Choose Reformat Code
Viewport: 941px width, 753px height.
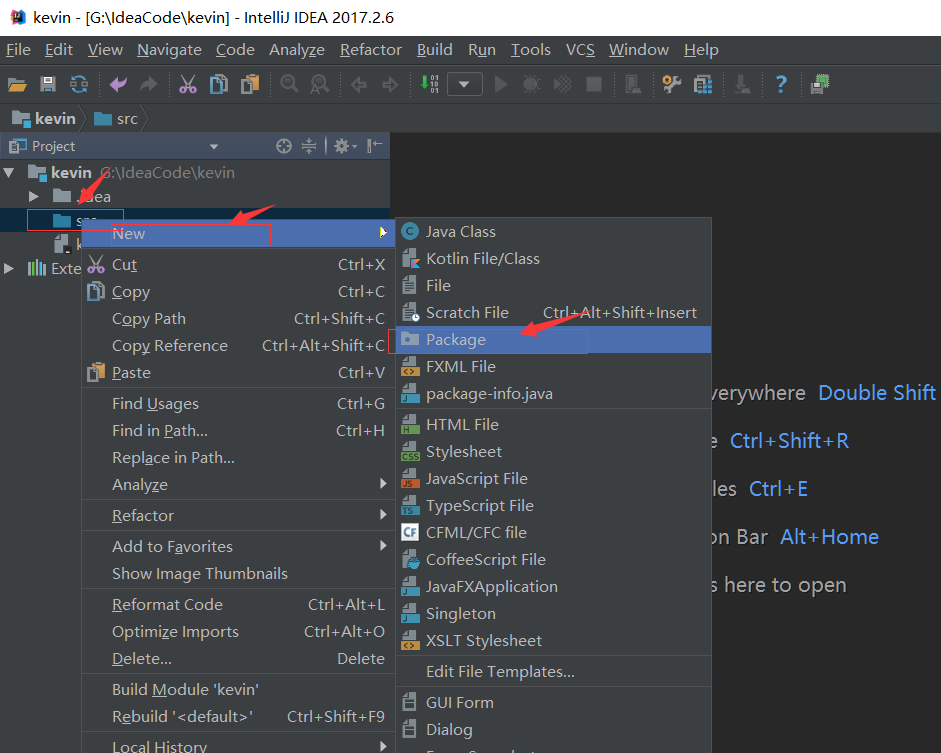point(238,605)
